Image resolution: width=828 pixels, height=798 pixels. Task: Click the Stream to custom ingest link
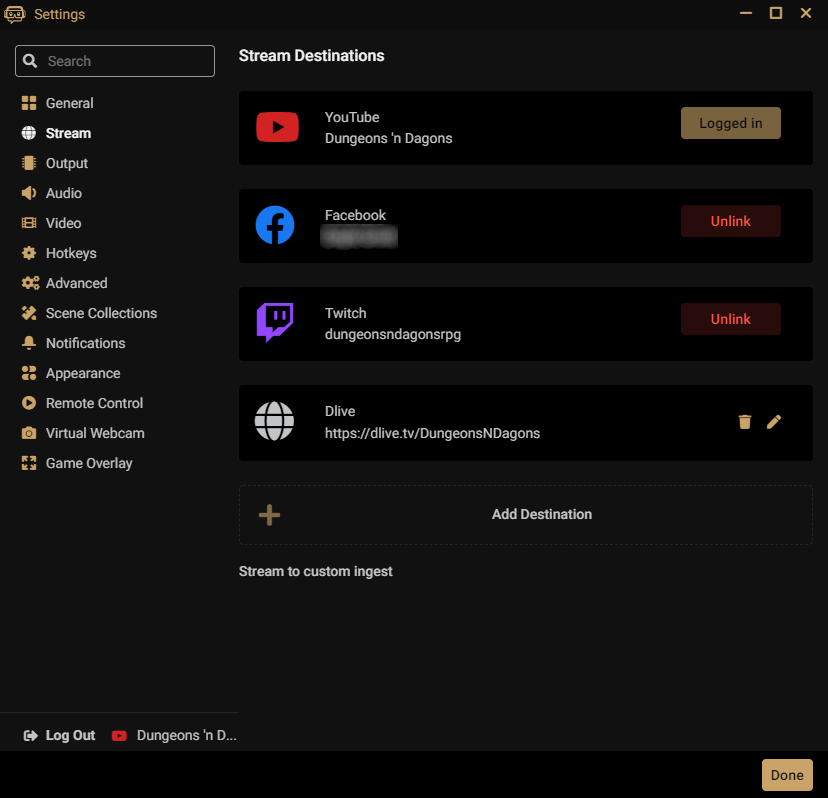tap(315, 571)
